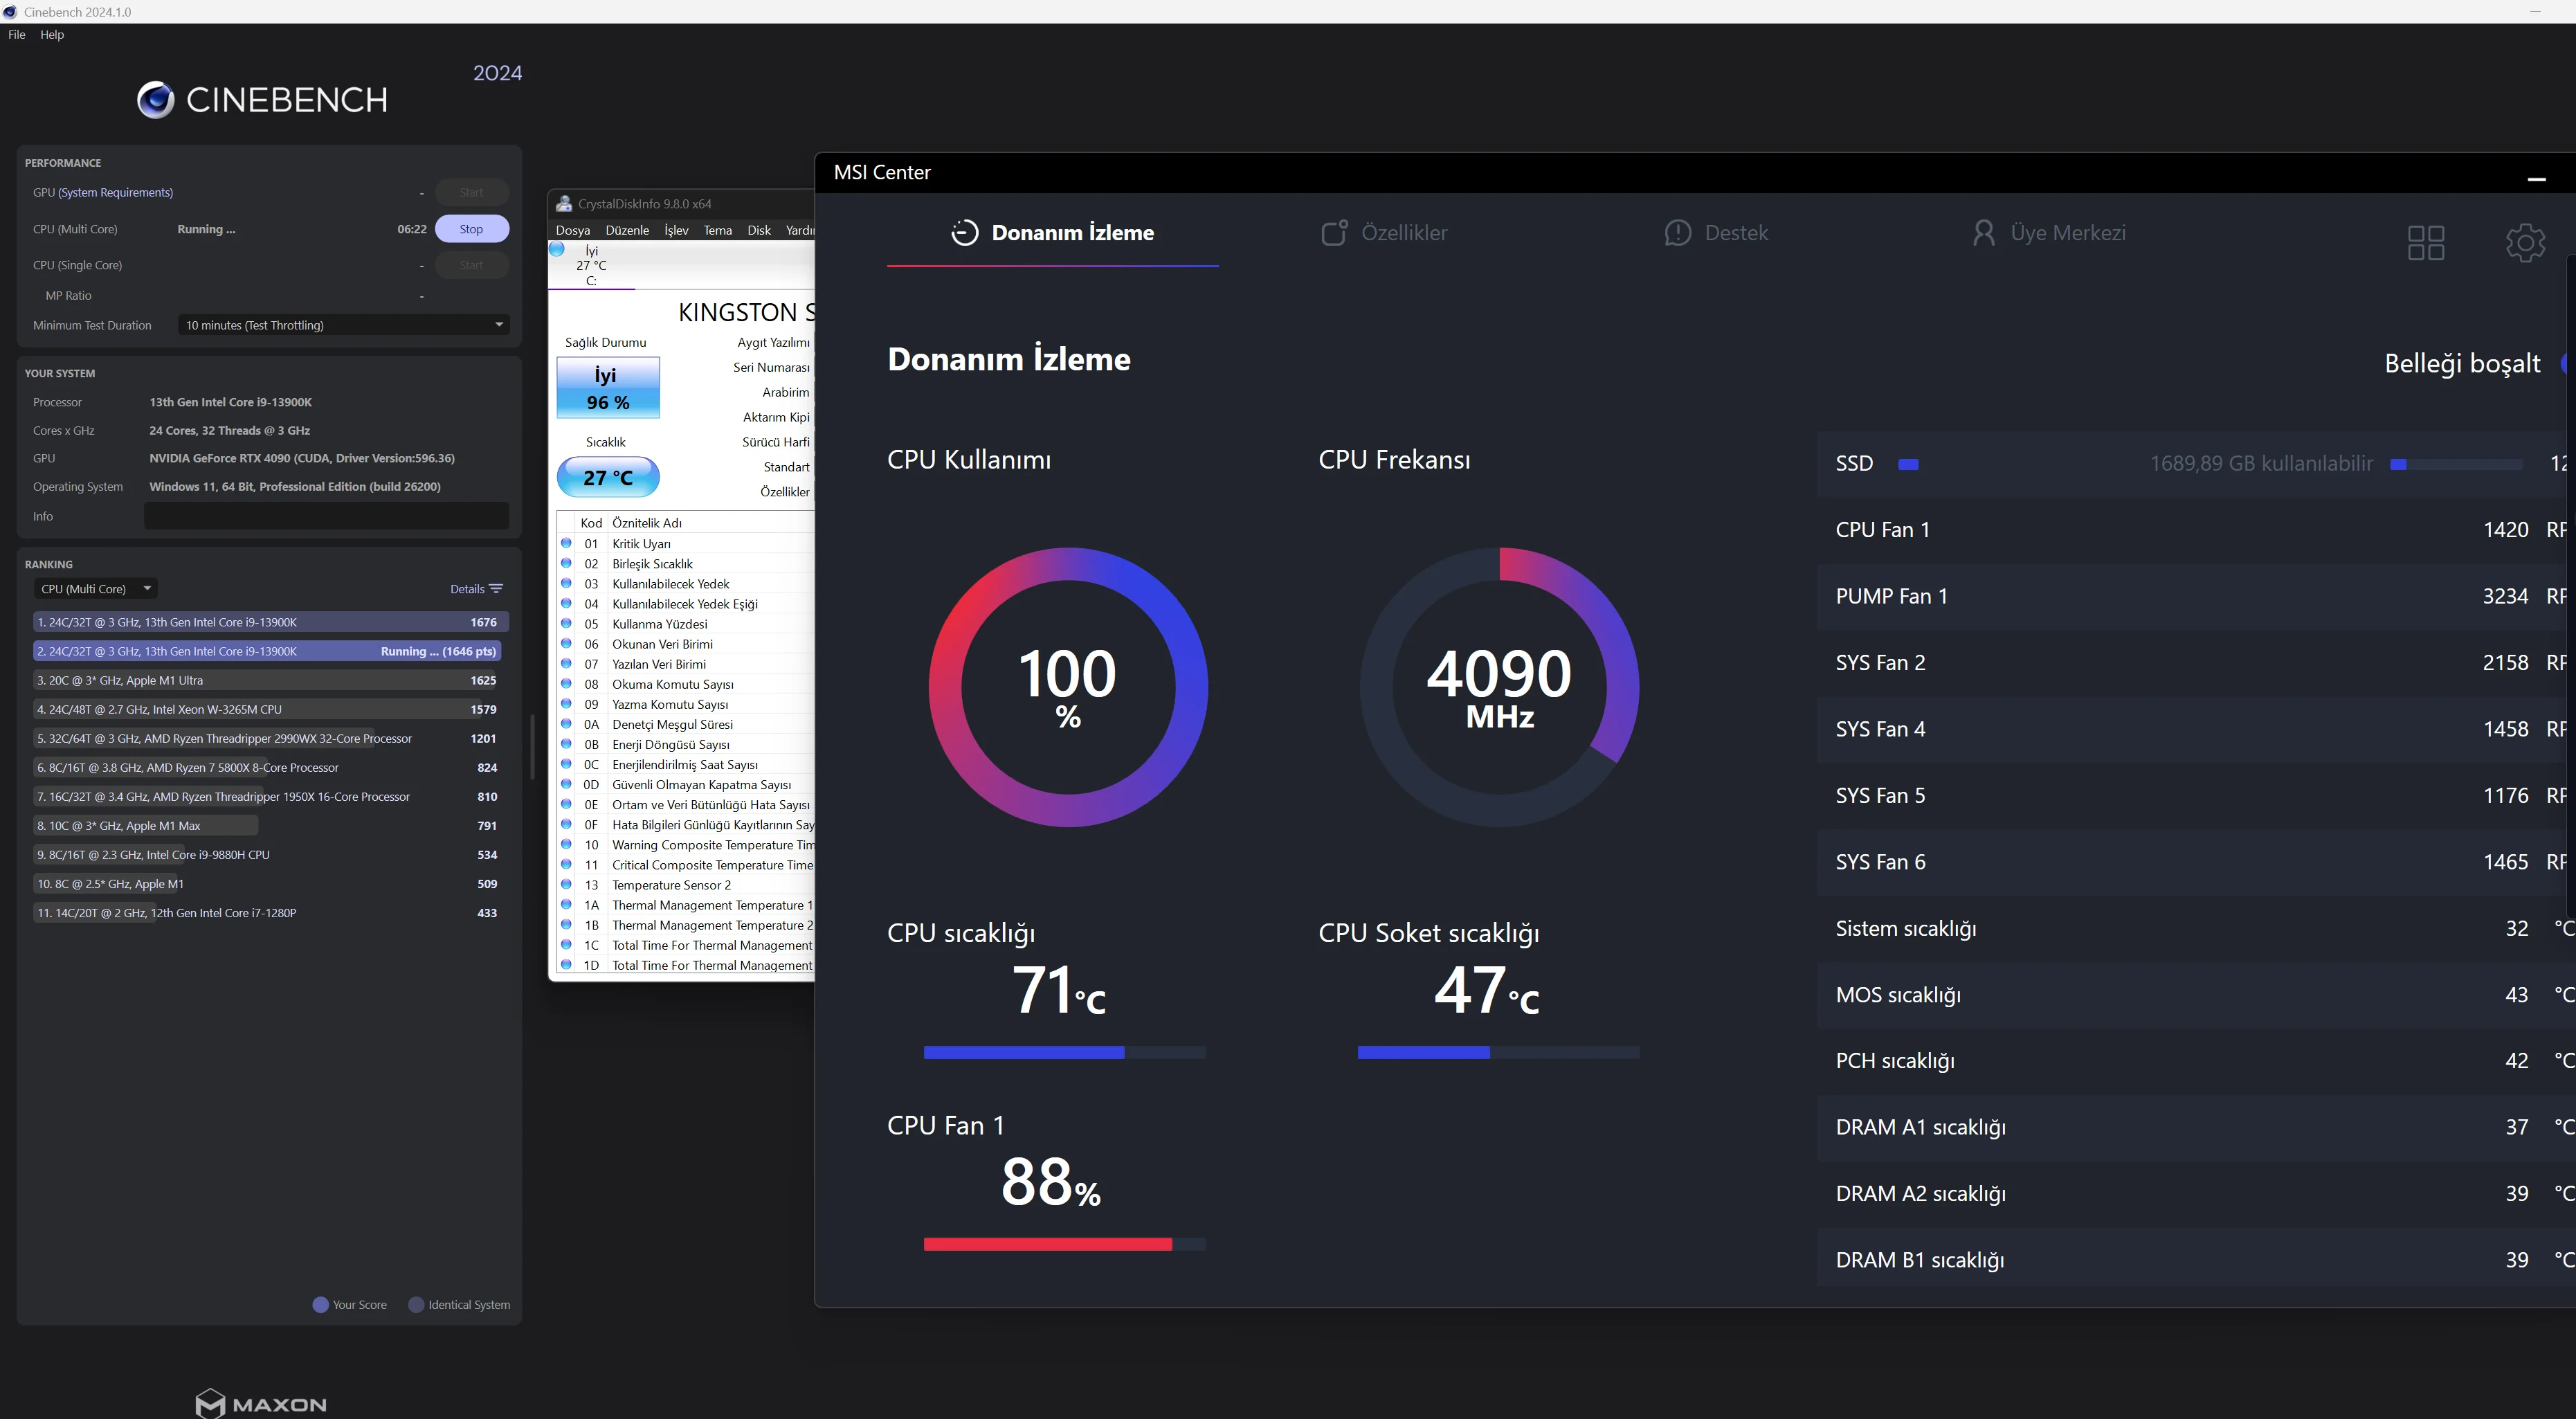The width and height of the screenshot is (2576, 1419).
Task: Click the Üye Merkezi person icon
Action: (1983, 233)
